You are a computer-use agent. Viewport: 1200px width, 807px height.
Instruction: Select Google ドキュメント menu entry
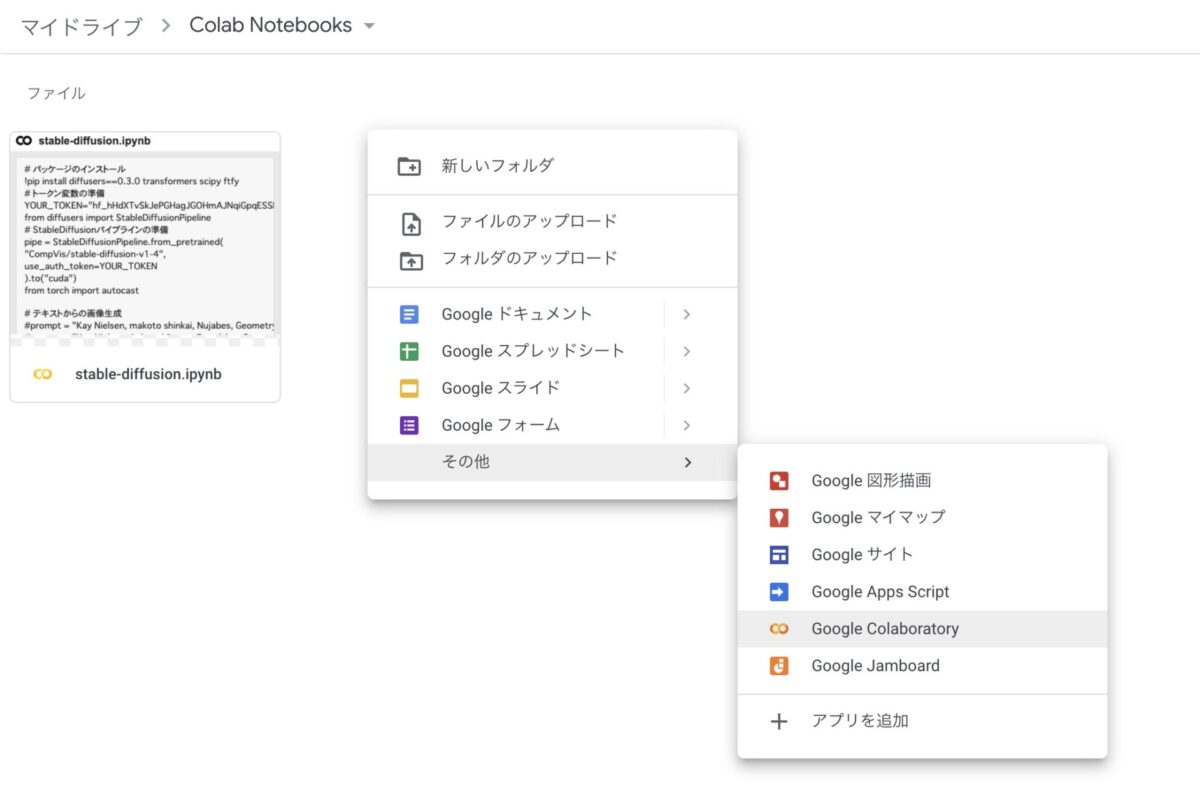(x=552, y=314)
